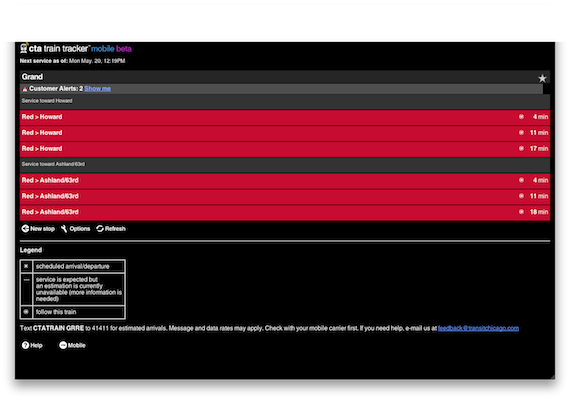Follow the Howard train arriving in 11 min
This screenshot has width=570, height=400.
click(x=521, y=133)
